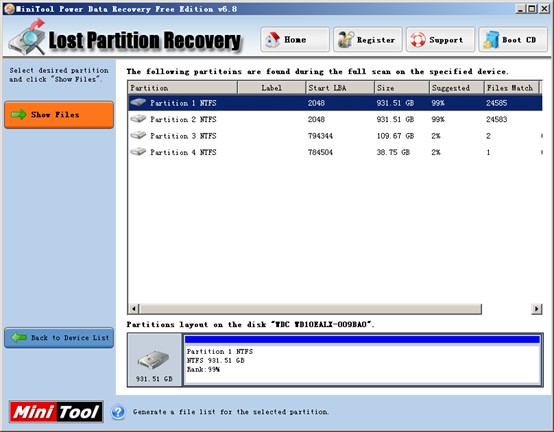The image size is (554, 432).
Task: Click the 24583 files match value
Action: 496,119
